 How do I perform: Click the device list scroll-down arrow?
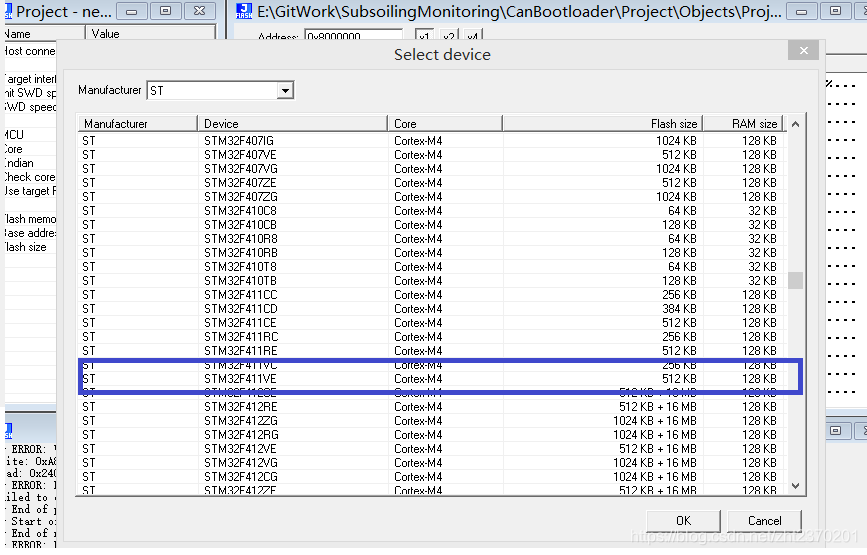pyautogui.click(x=795, y=486)
